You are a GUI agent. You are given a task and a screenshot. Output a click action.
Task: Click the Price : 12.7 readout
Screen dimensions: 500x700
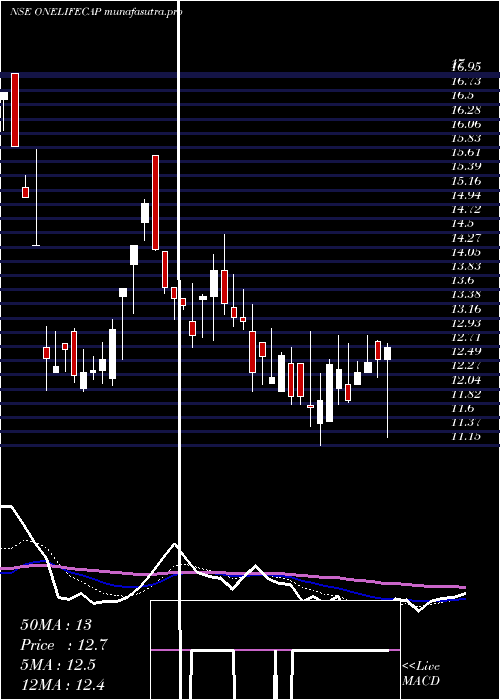pos(64,645)
